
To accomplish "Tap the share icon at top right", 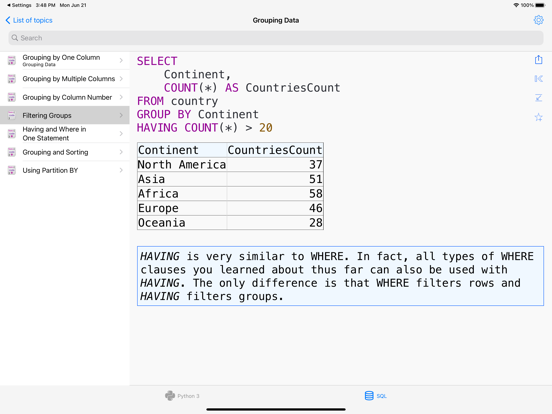I will 538,60.
